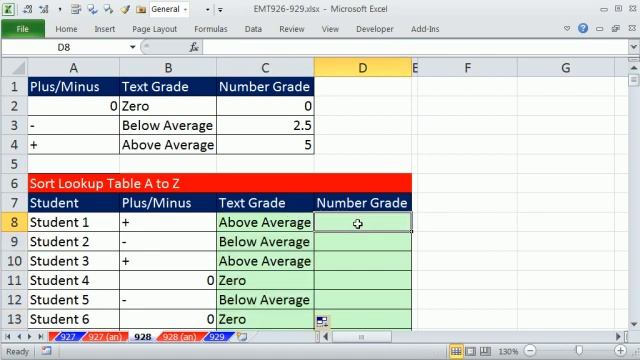
Task: Select the 'Student 4' cell
Action: coord(73,280)
